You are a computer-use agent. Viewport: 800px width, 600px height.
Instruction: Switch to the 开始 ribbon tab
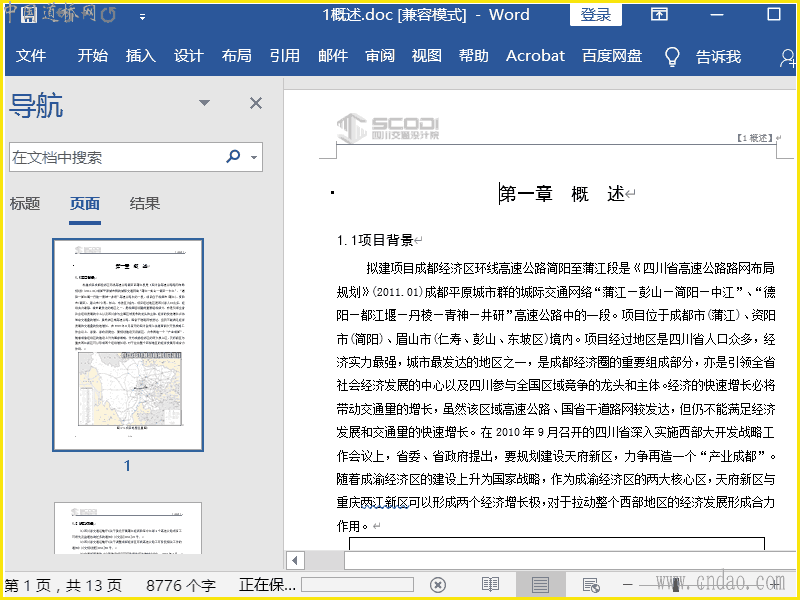[92, 55]
